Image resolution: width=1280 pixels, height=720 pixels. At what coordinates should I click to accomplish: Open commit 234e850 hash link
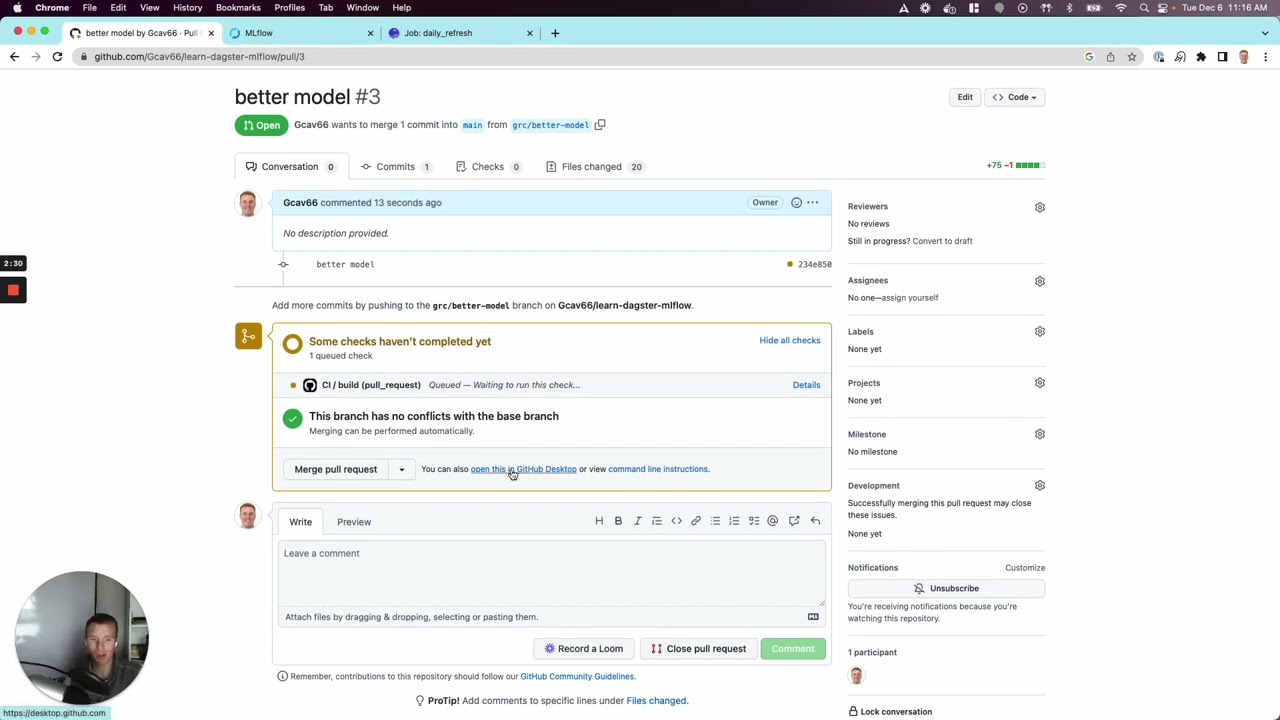pos(815,265)
